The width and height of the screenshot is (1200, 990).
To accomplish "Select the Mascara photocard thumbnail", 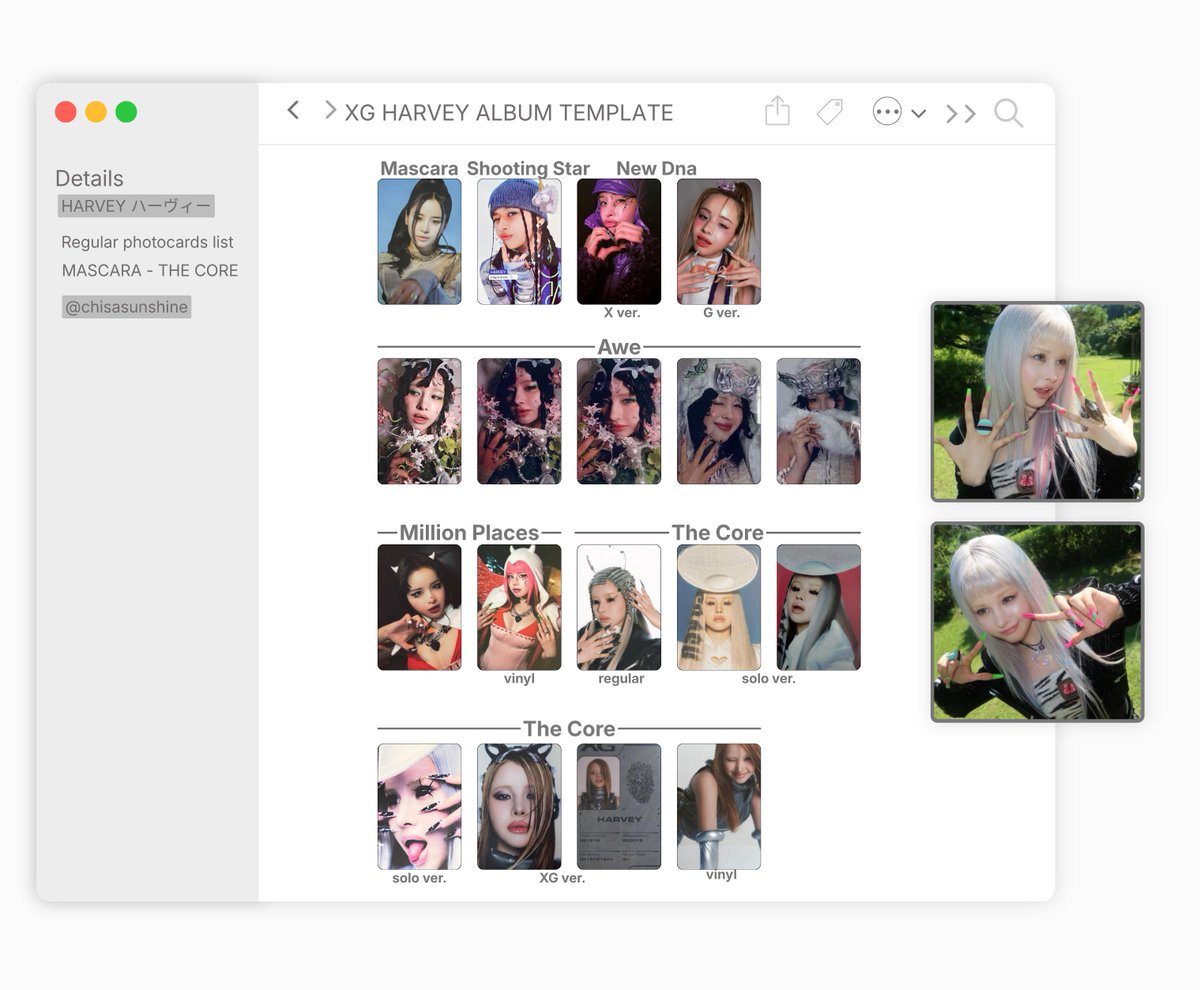I will (419, 241).
